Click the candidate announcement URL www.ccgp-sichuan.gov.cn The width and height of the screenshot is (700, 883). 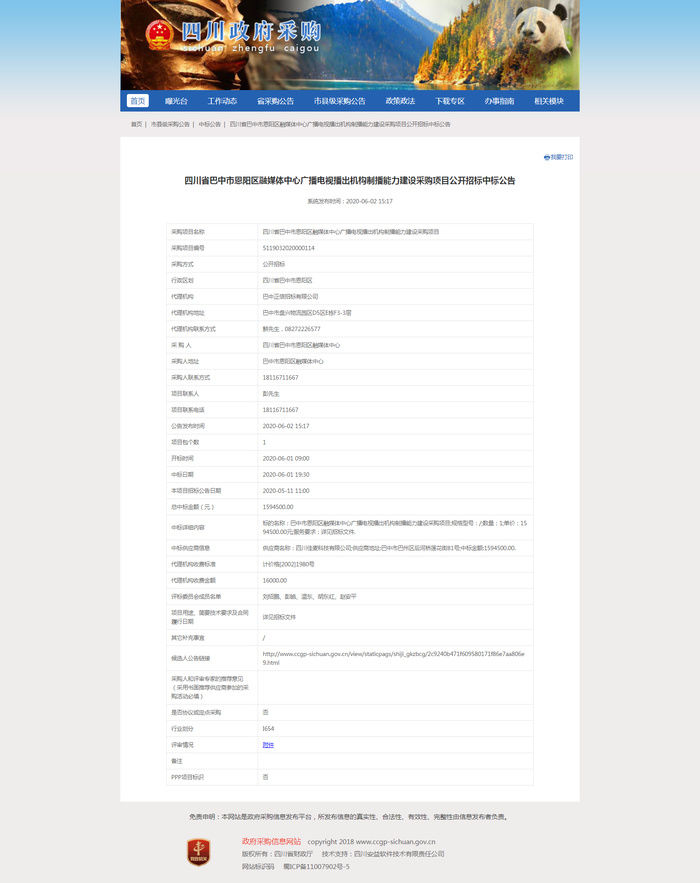point(393,658)
